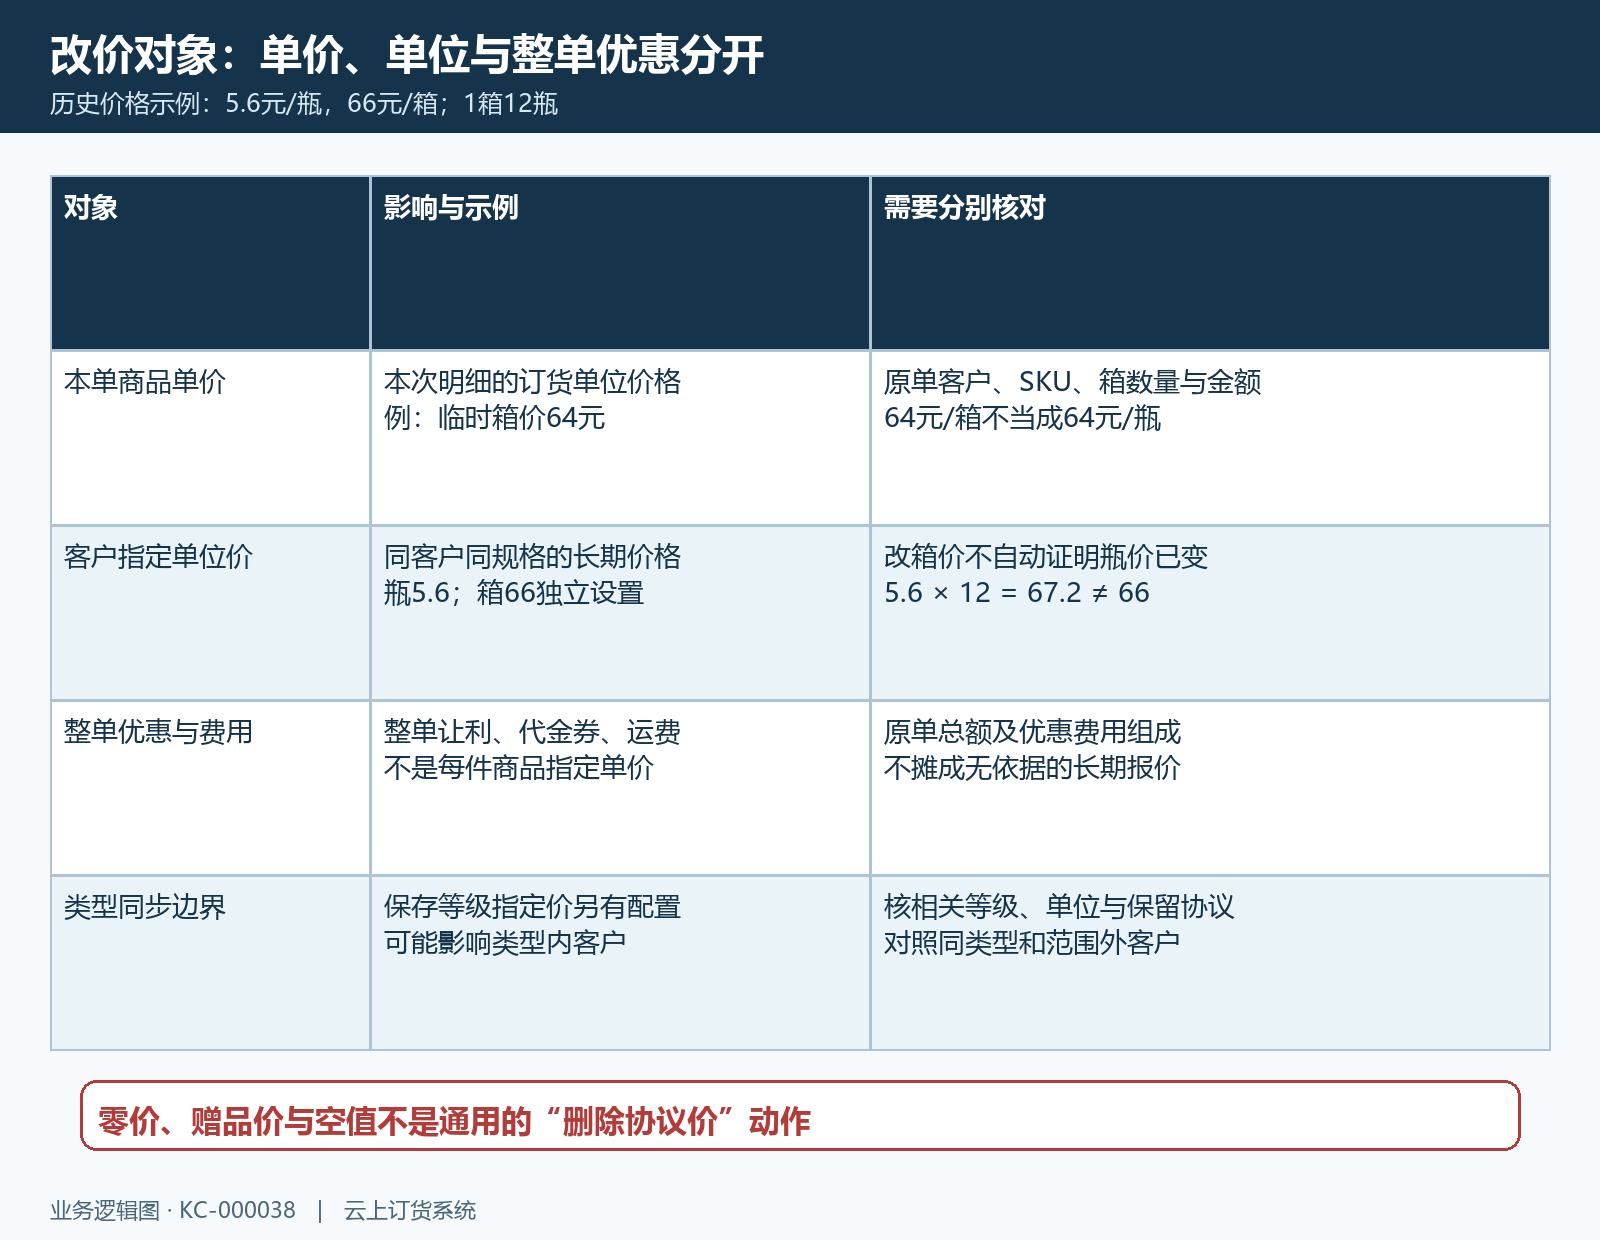
Task: Click the line '不是每件商品指定单价'
Action: [519, 768]
